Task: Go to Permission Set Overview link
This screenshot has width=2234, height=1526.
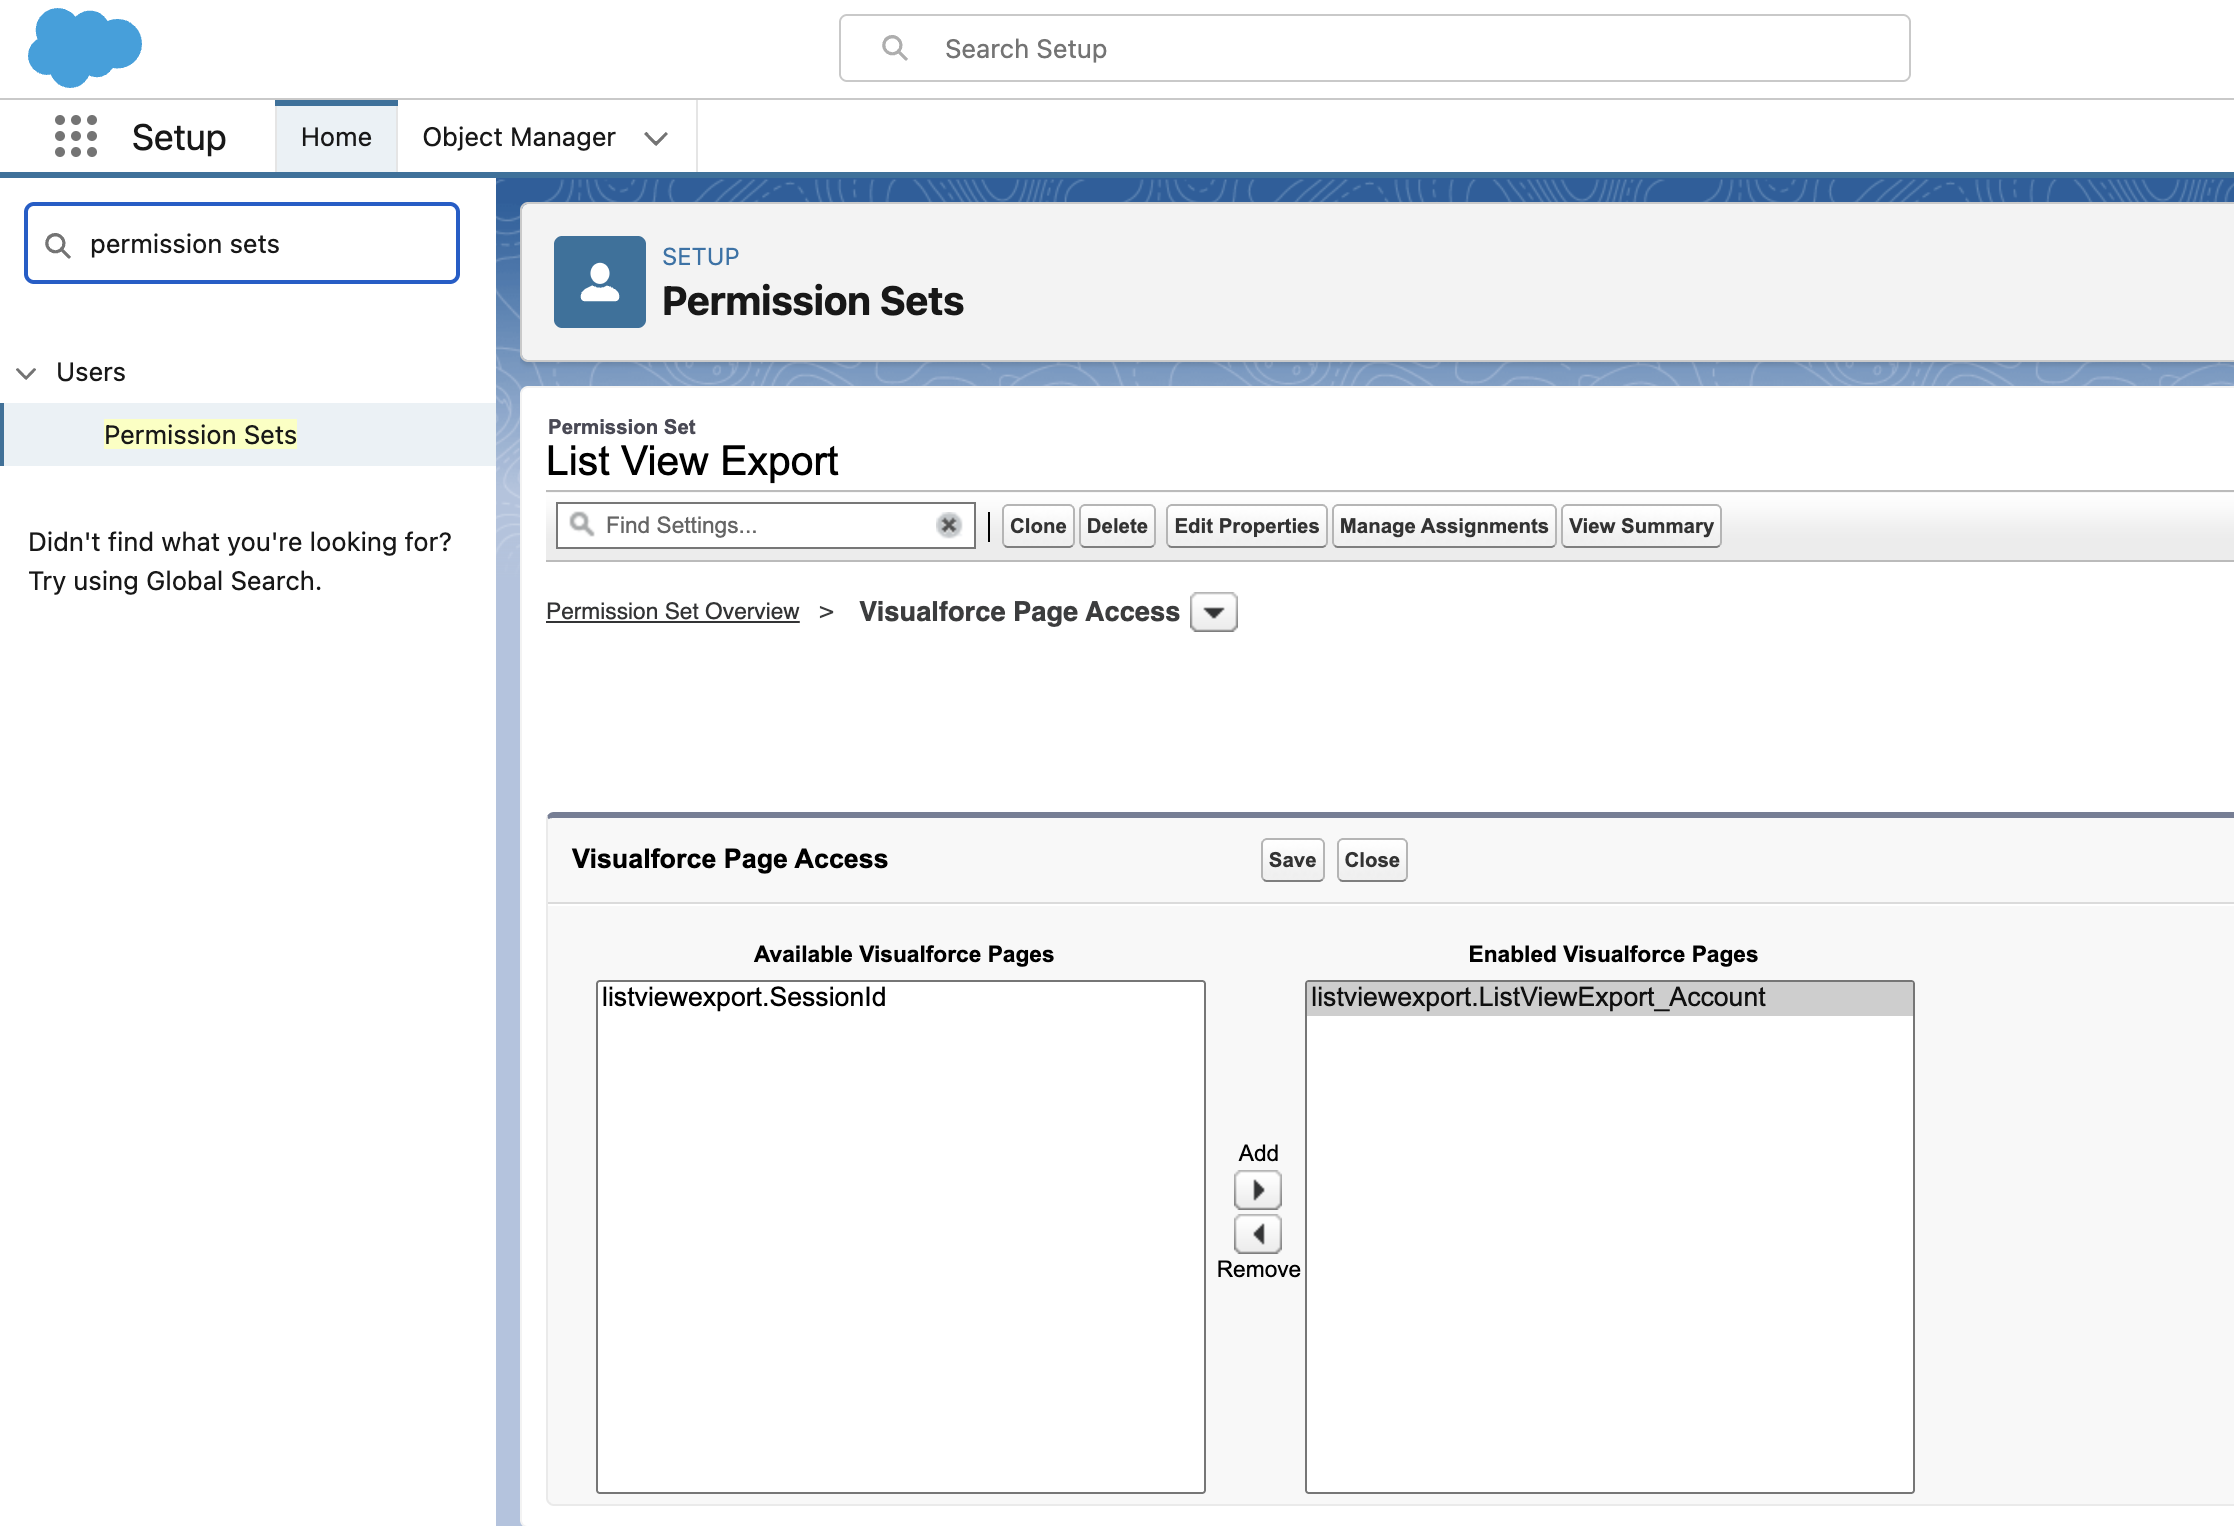Action: (x=673, y=611)
